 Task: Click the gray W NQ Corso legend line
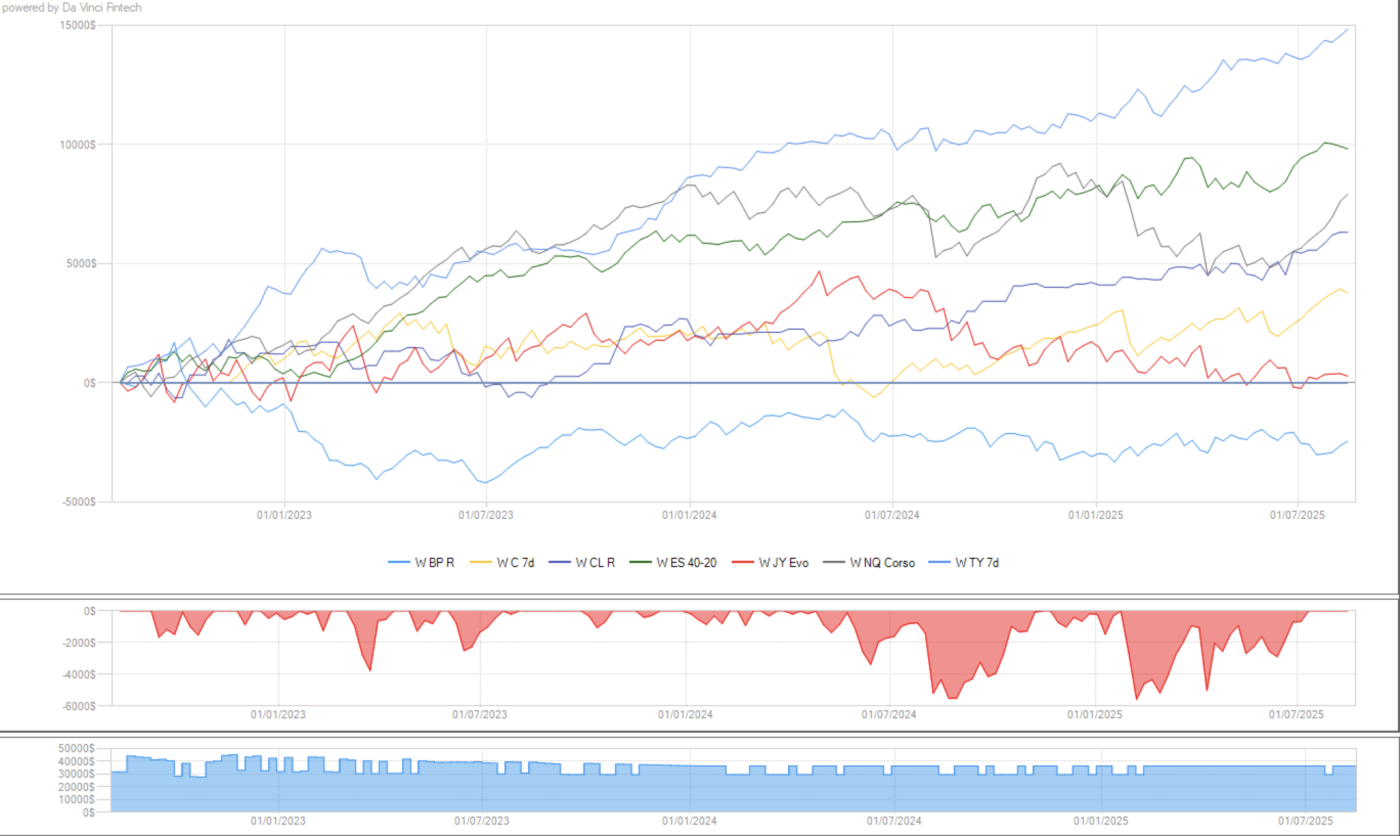(x=835, y=563)
